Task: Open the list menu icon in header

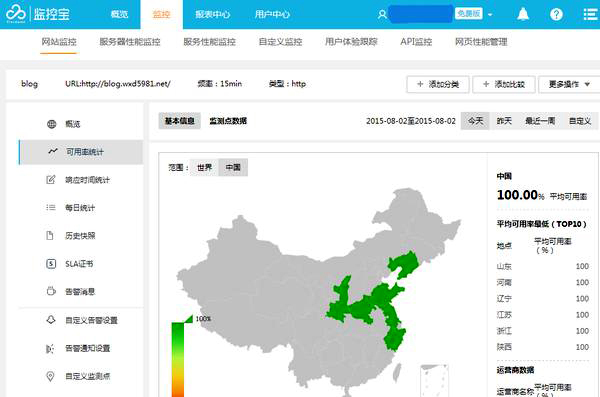Action: tap(590, 15)
